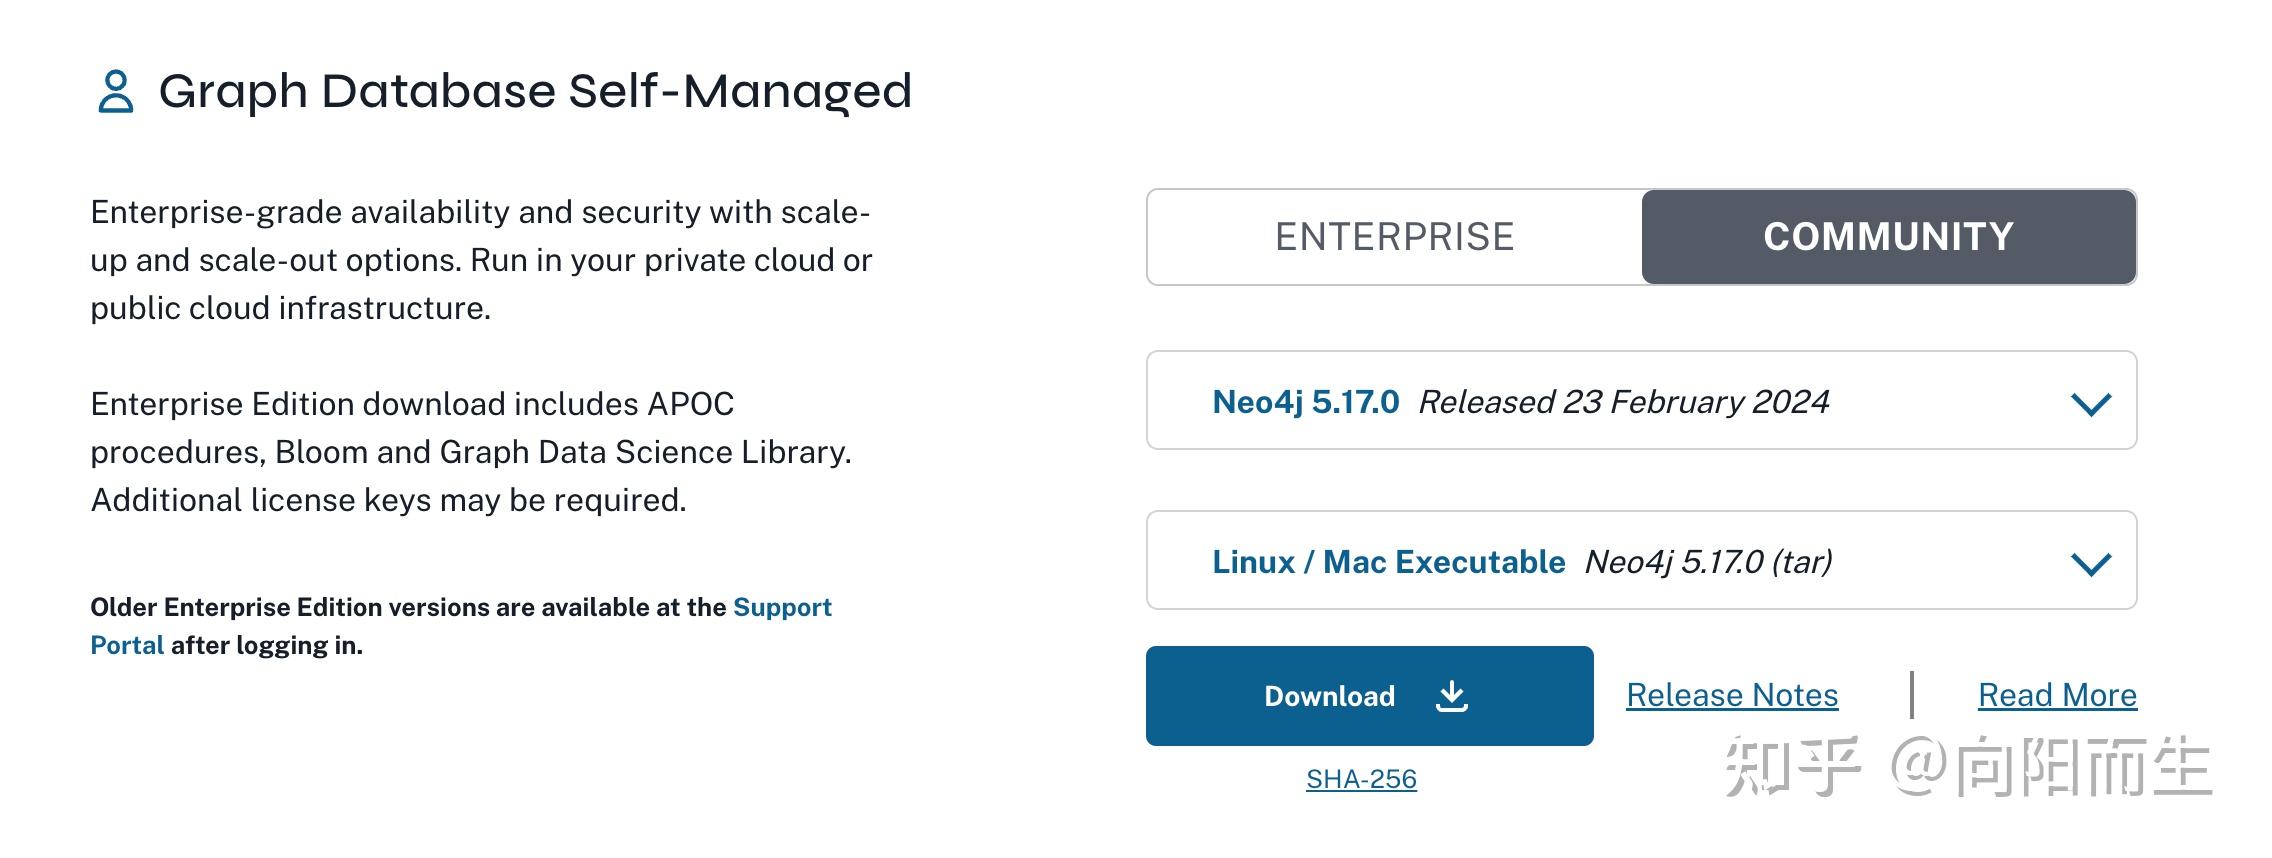Screen dimensions: 2272x858
Task: Click the chevron arrow in the platform selector
Action: click(x=2090, y=563)
